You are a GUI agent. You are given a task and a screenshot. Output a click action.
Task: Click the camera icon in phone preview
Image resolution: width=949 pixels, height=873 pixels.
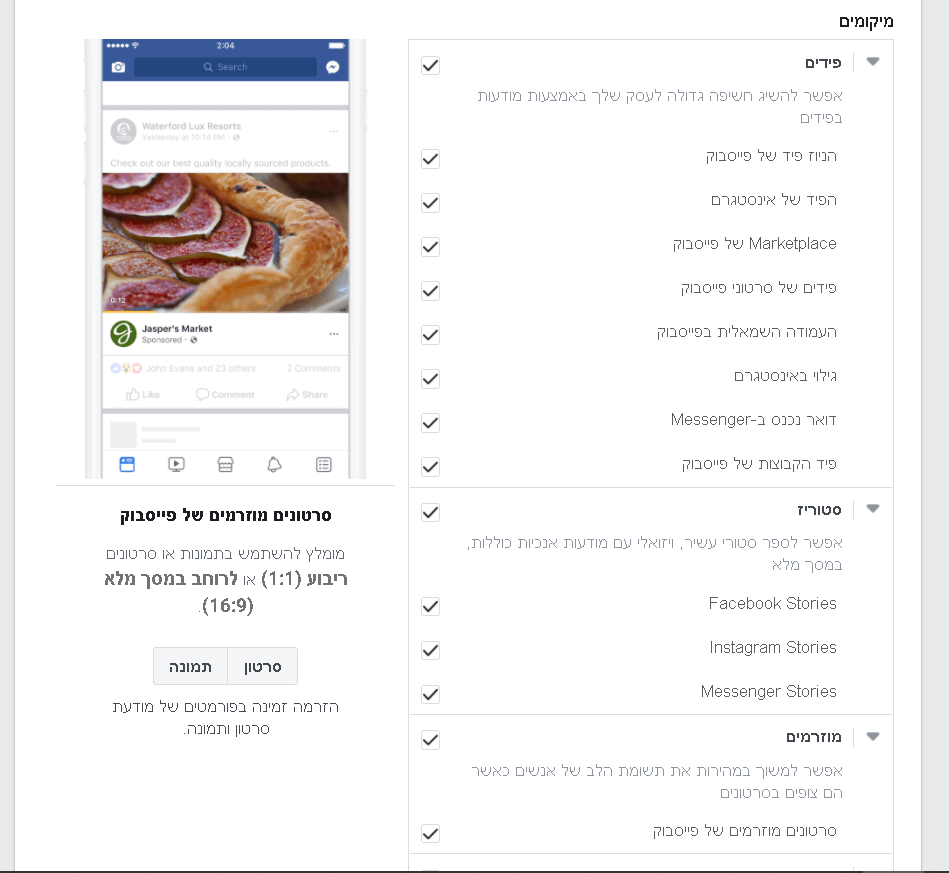click(119, 67)
